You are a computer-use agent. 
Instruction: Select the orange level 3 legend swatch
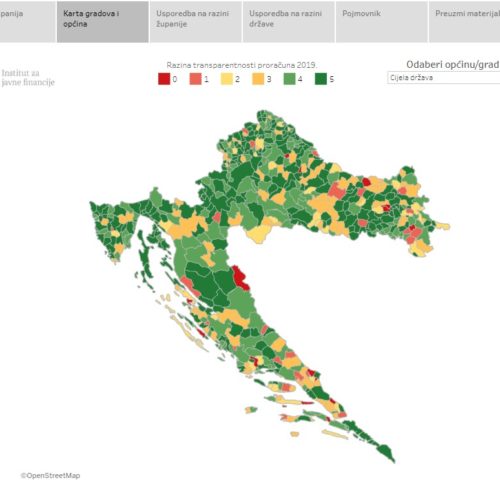258,79
